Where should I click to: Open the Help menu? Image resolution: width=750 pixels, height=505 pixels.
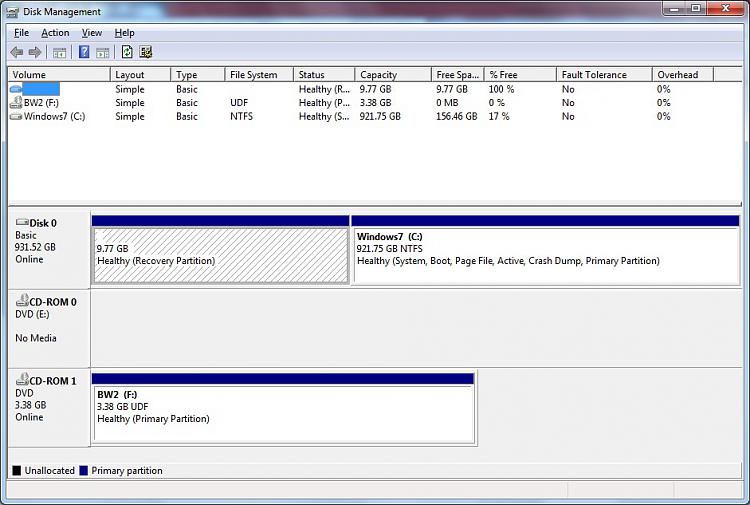(124, 33)
